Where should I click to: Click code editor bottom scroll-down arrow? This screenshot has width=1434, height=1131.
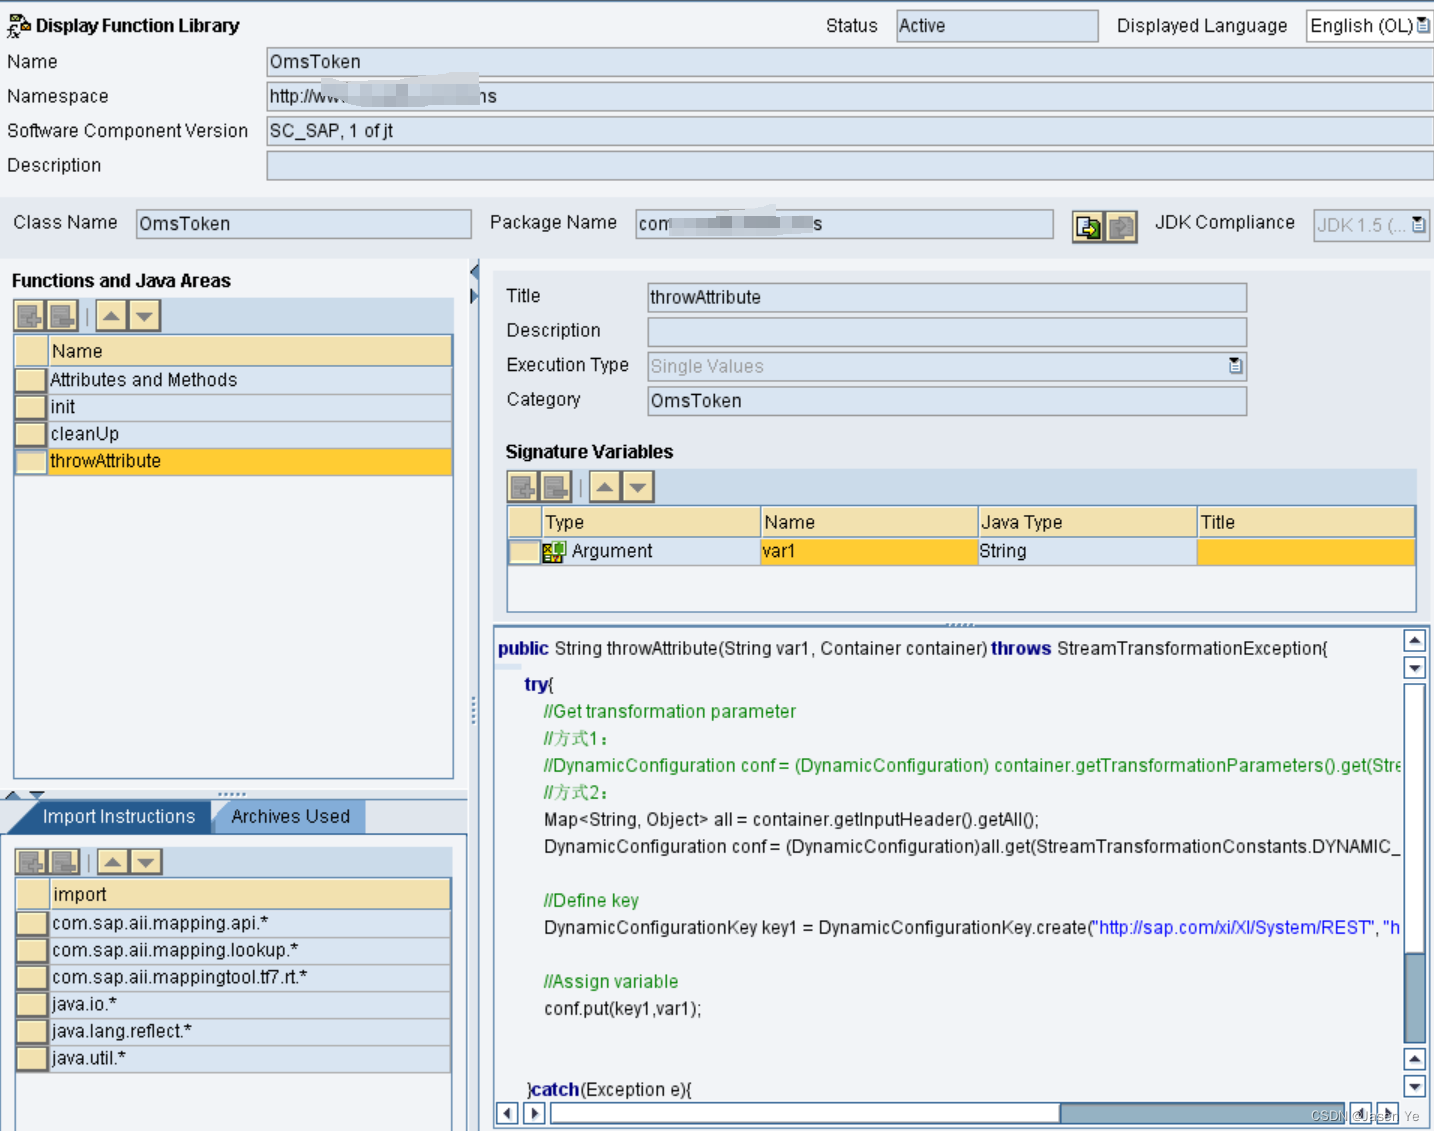click(x=1415, y=1086)
